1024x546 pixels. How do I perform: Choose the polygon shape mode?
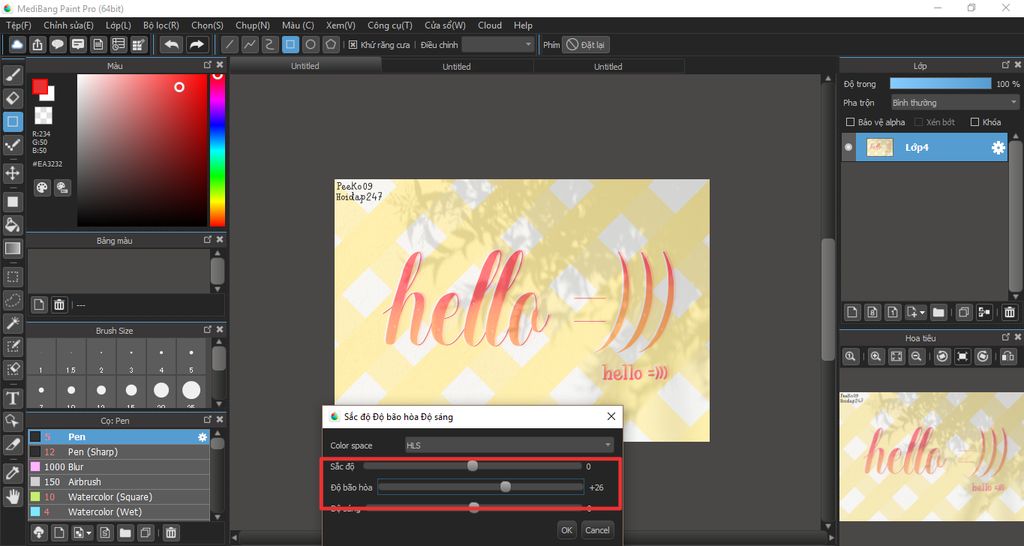pyautogui.click(x=331, y=44)
